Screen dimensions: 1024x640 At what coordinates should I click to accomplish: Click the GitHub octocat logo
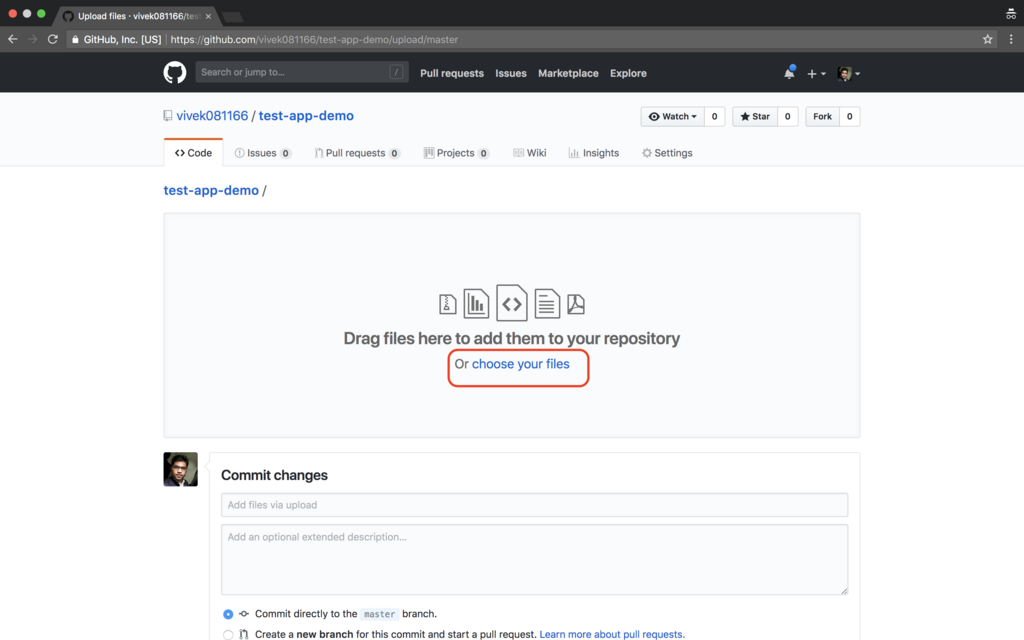point(174,72)
